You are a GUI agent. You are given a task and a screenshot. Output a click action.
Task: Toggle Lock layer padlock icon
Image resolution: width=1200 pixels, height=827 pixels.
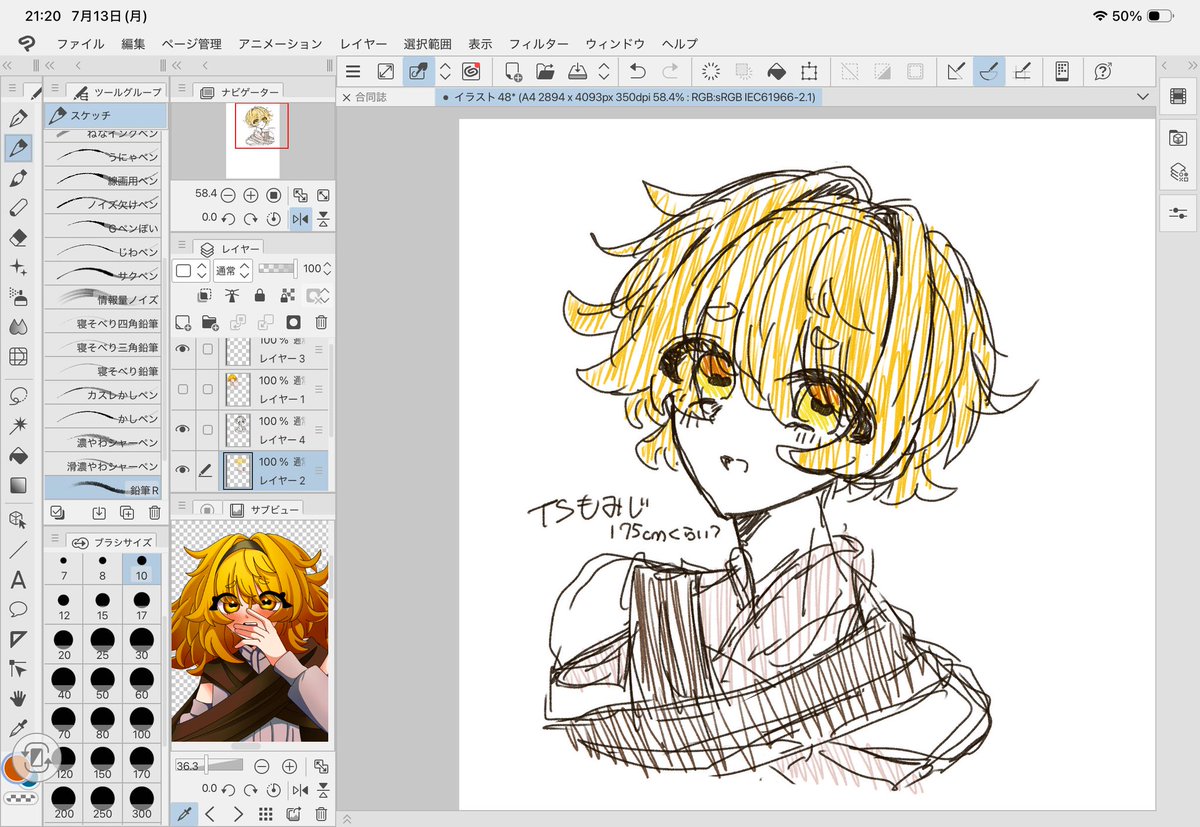[260, 296]
